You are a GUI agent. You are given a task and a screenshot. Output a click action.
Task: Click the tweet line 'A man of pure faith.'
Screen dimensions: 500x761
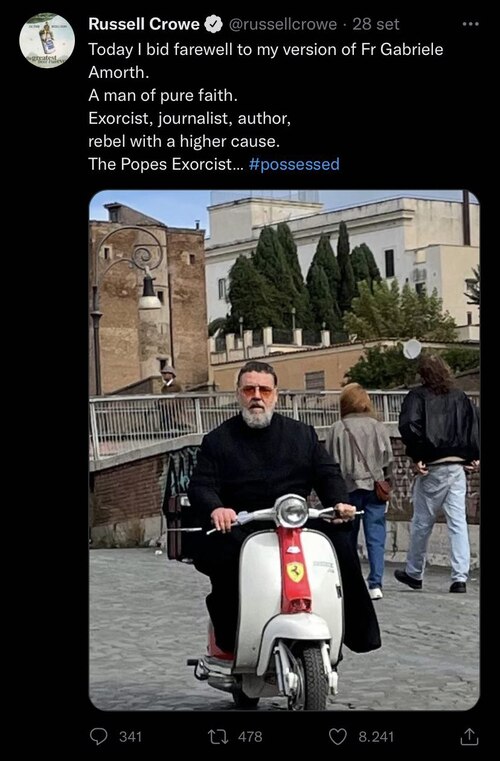(x=163, y=96)
